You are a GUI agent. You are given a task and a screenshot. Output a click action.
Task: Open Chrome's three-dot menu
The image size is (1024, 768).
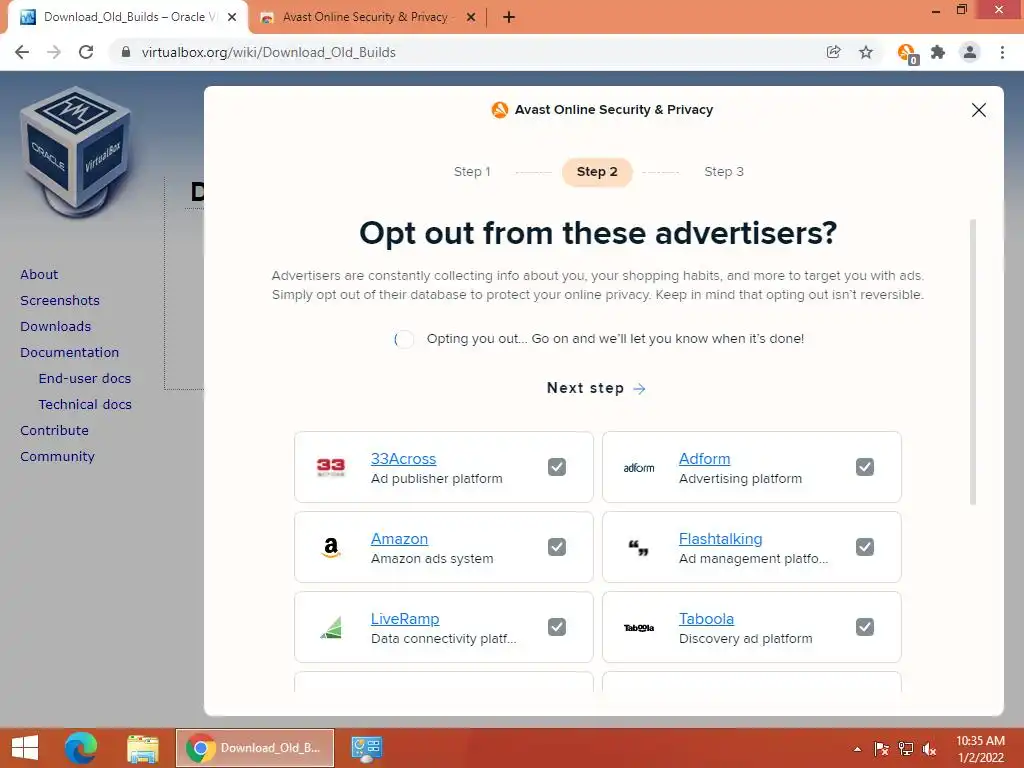point(1002,52)
